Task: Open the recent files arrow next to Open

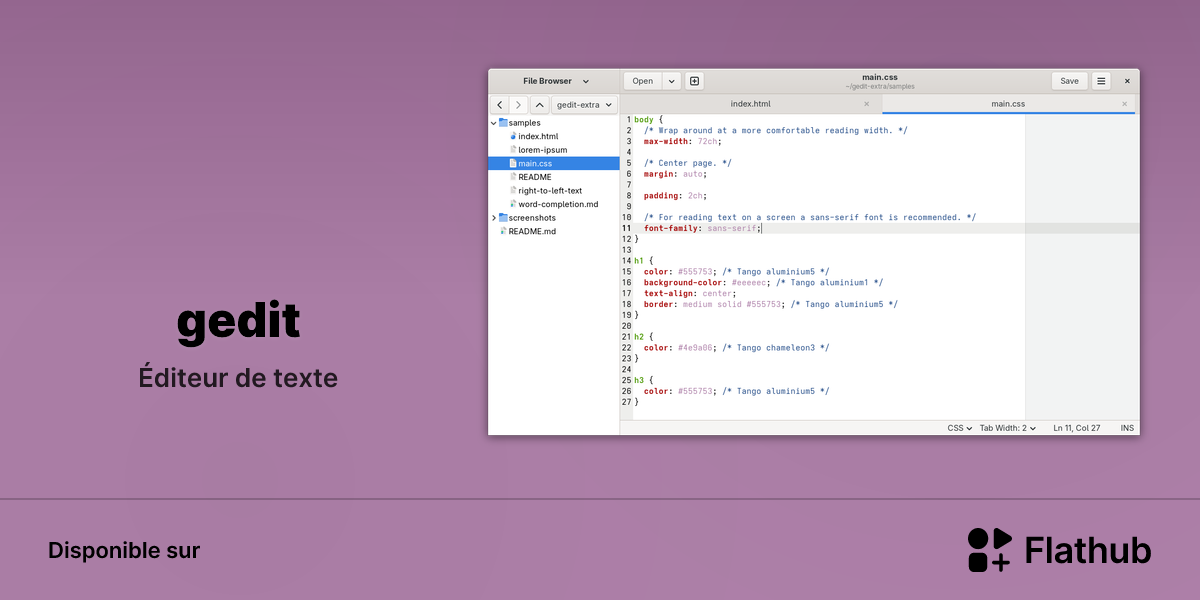Action: click(672, 81)
